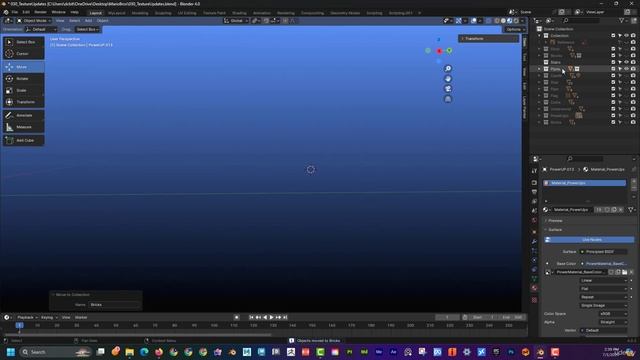Screen dimensions: 640x360
Task: Open the Object Mode dropdown
Action: click(34, 20)
